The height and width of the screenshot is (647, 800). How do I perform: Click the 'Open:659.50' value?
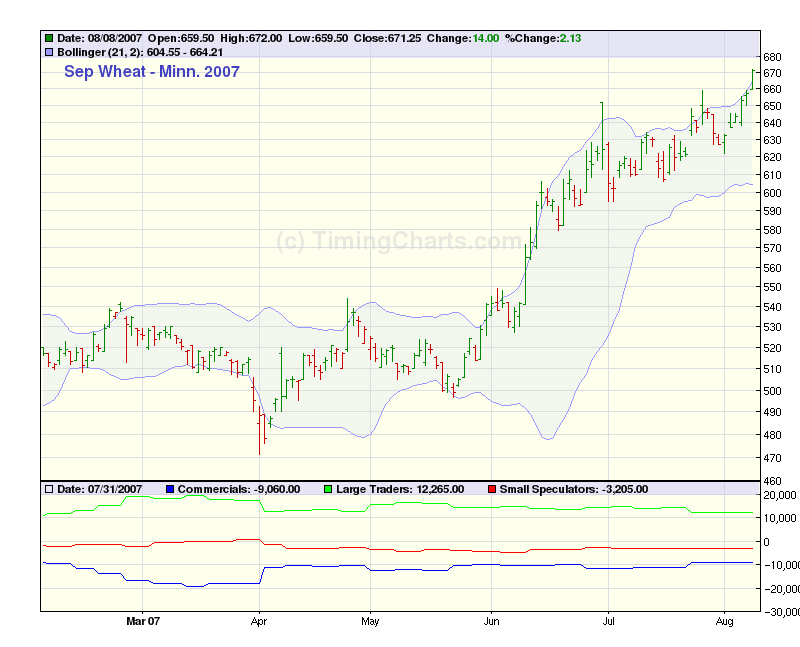181,38
